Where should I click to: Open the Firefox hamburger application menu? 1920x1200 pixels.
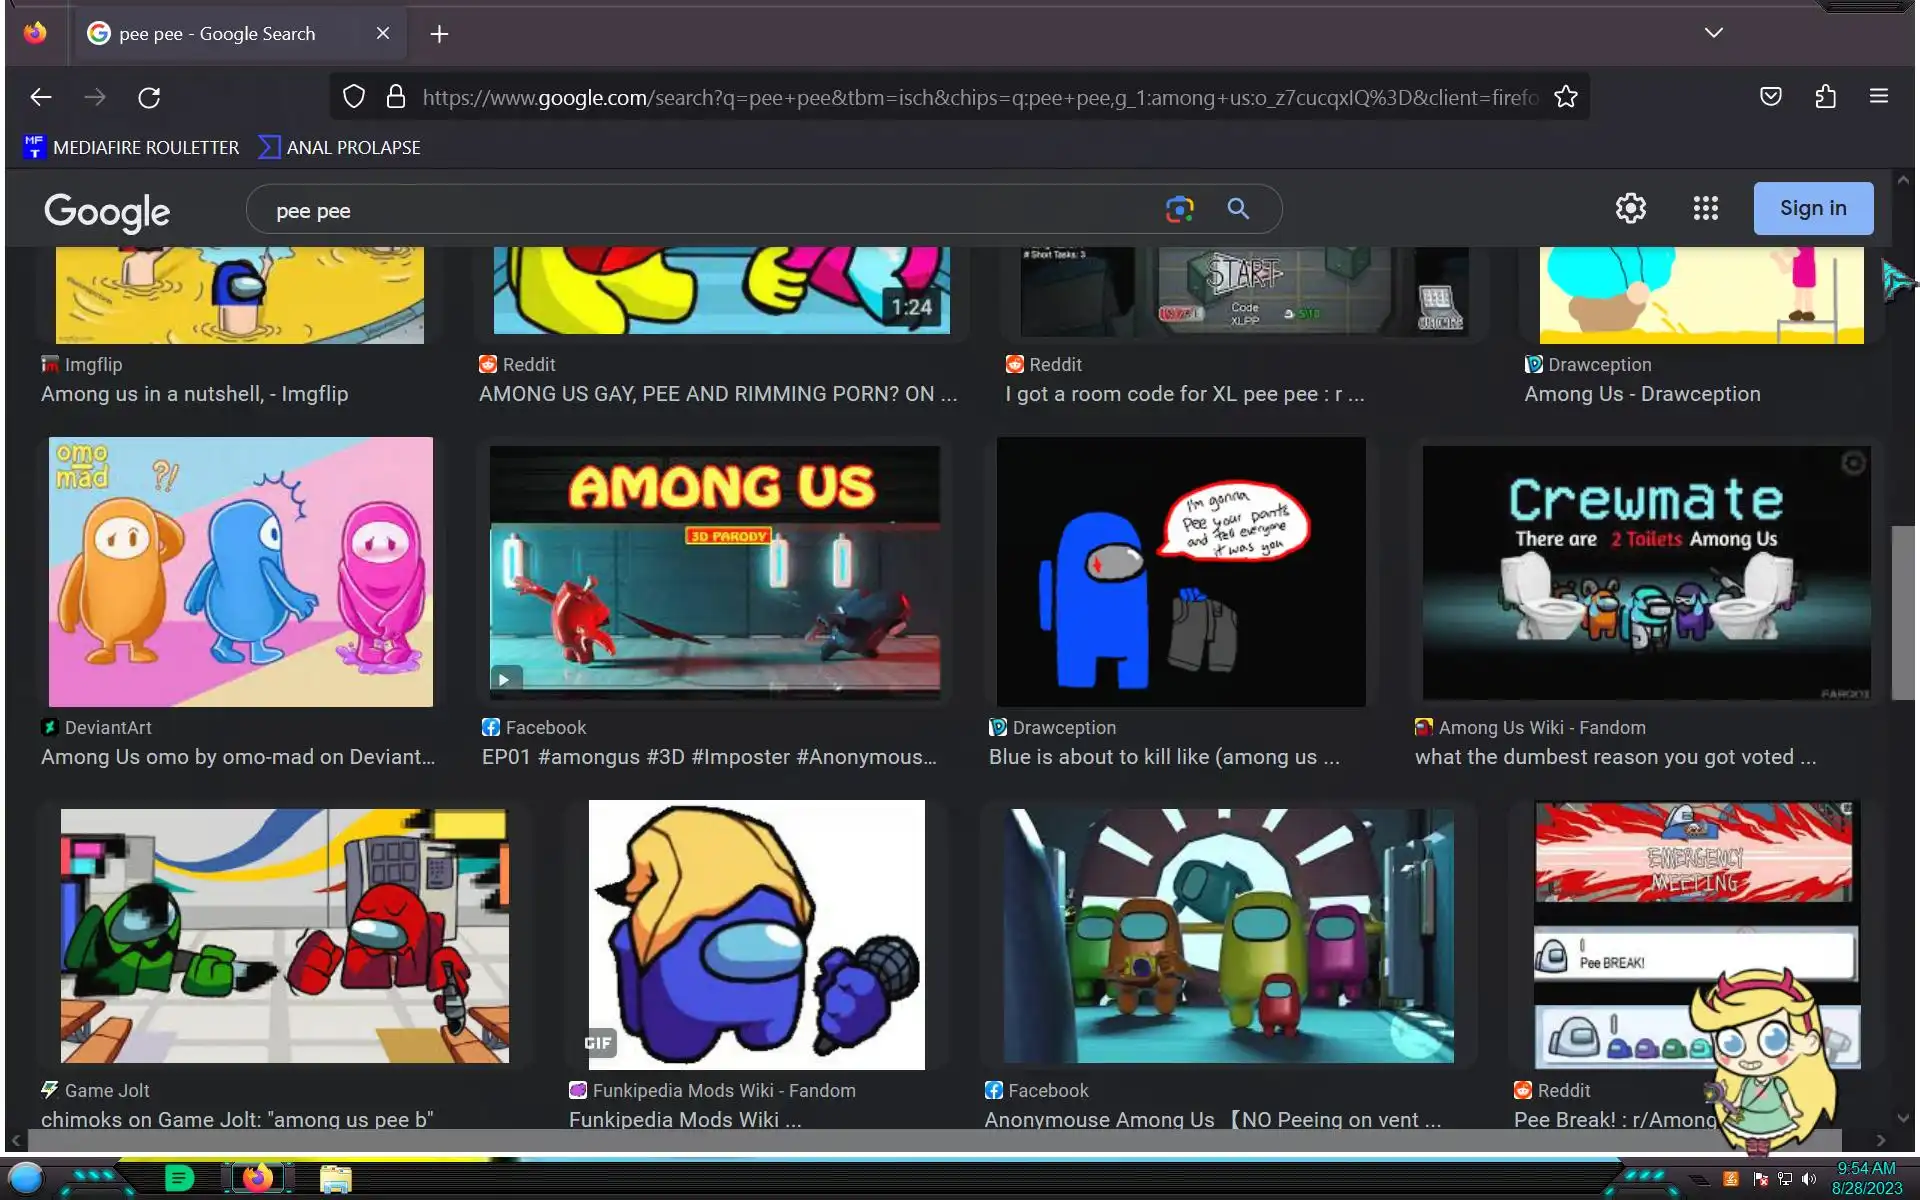(1878, 97)
